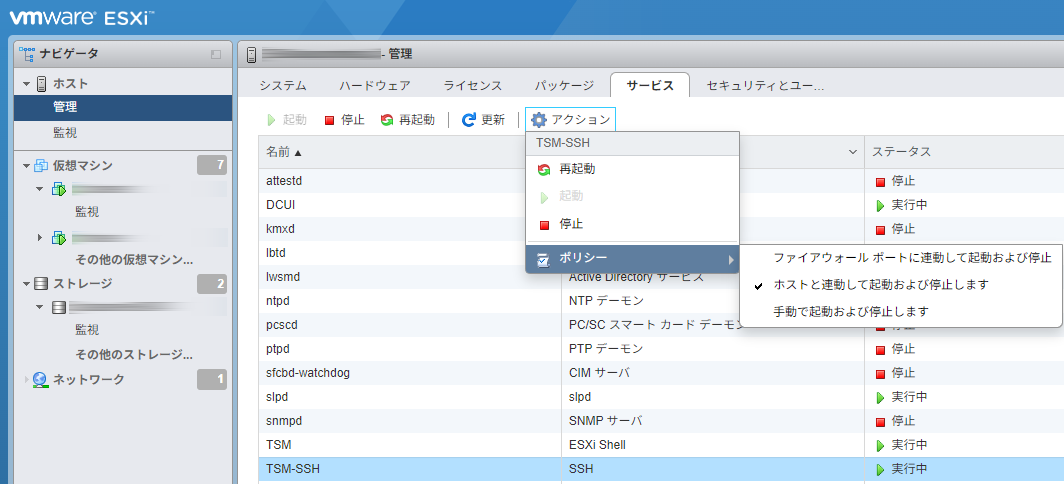Screen dimensions: 1064x484
Task: Click the SNMP サーバ description cell
Action: tap(605, 421)
